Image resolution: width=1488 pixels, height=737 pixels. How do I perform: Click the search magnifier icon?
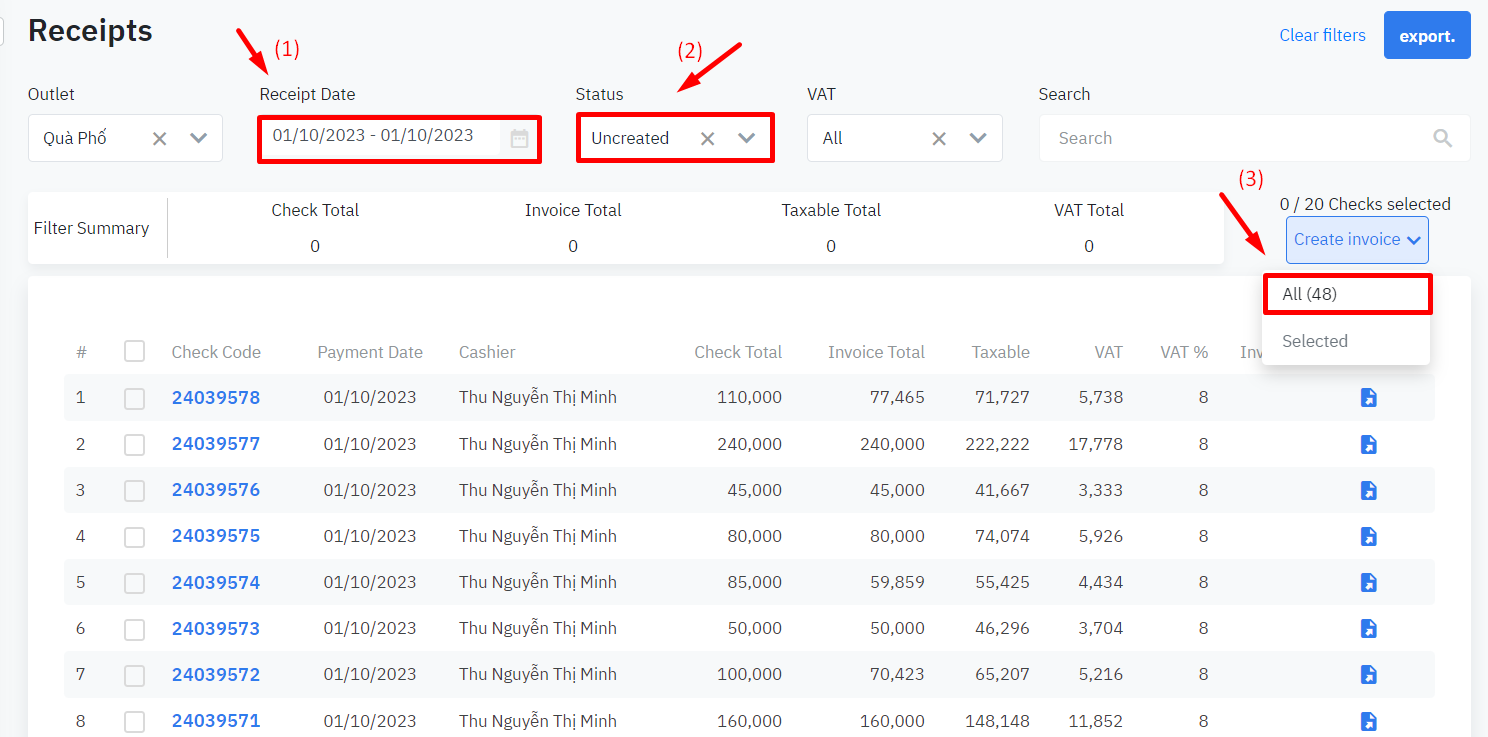[x=1442, y=139]
